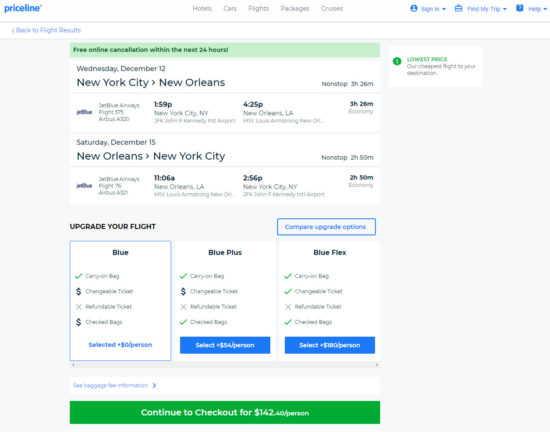The width and height of the screenshot is (550, 432).
Task: Click the New York City › New Orleans heading
Action: pos(151,82)
